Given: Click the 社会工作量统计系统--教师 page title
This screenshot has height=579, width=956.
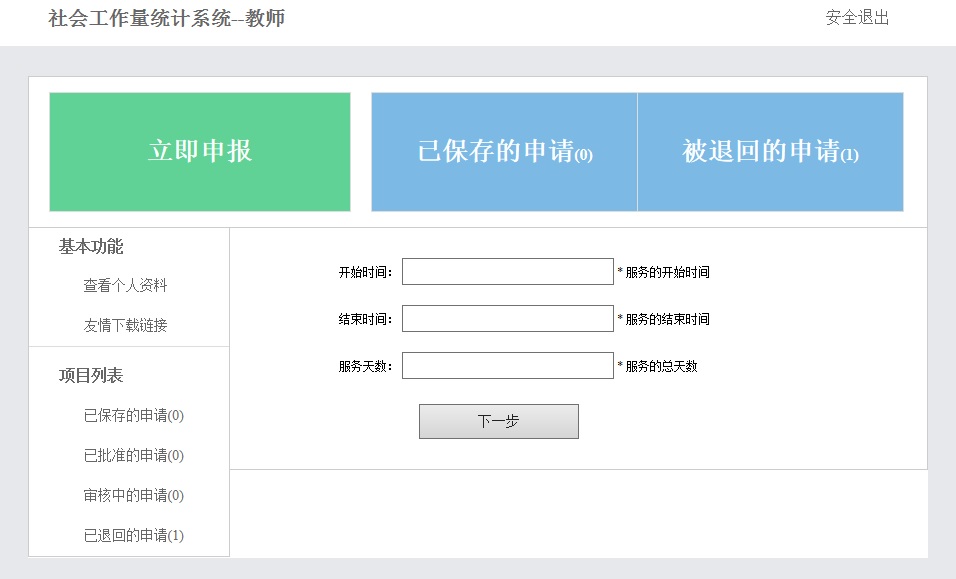Looking at the screenshot, I should (166, 18).
